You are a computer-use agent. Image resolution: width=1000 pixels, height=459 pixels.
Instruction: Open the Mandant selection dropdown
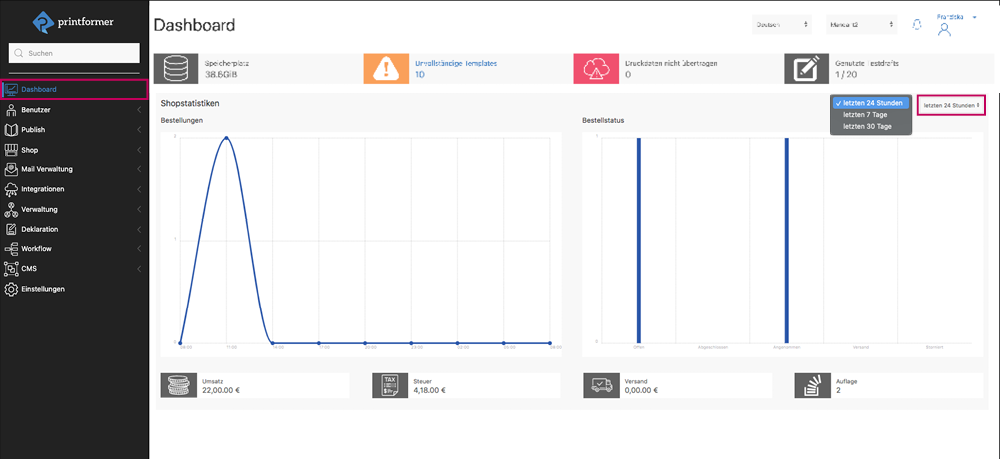[861, 24]
